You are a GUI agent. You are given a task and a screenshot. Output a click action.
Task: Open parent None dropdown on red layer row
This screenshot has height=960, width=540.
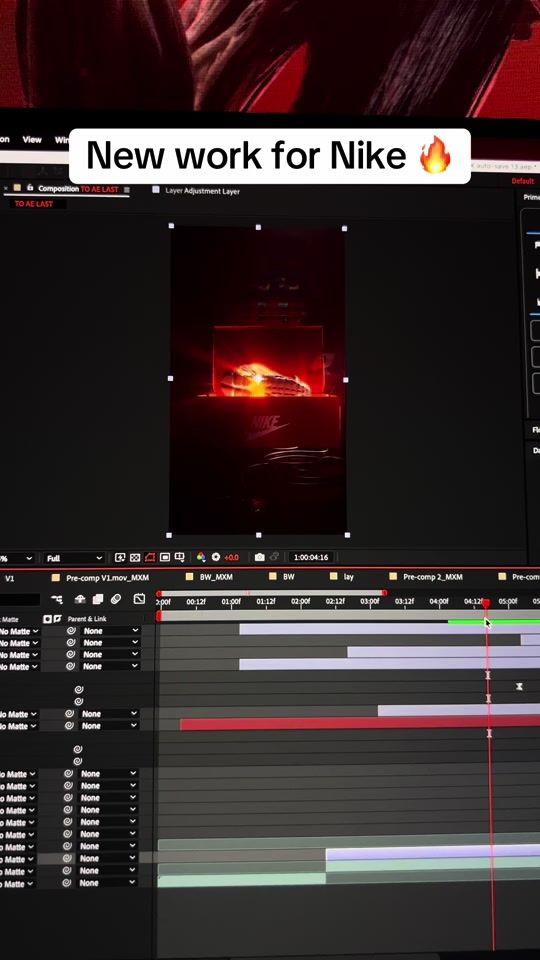pos(110,726)
